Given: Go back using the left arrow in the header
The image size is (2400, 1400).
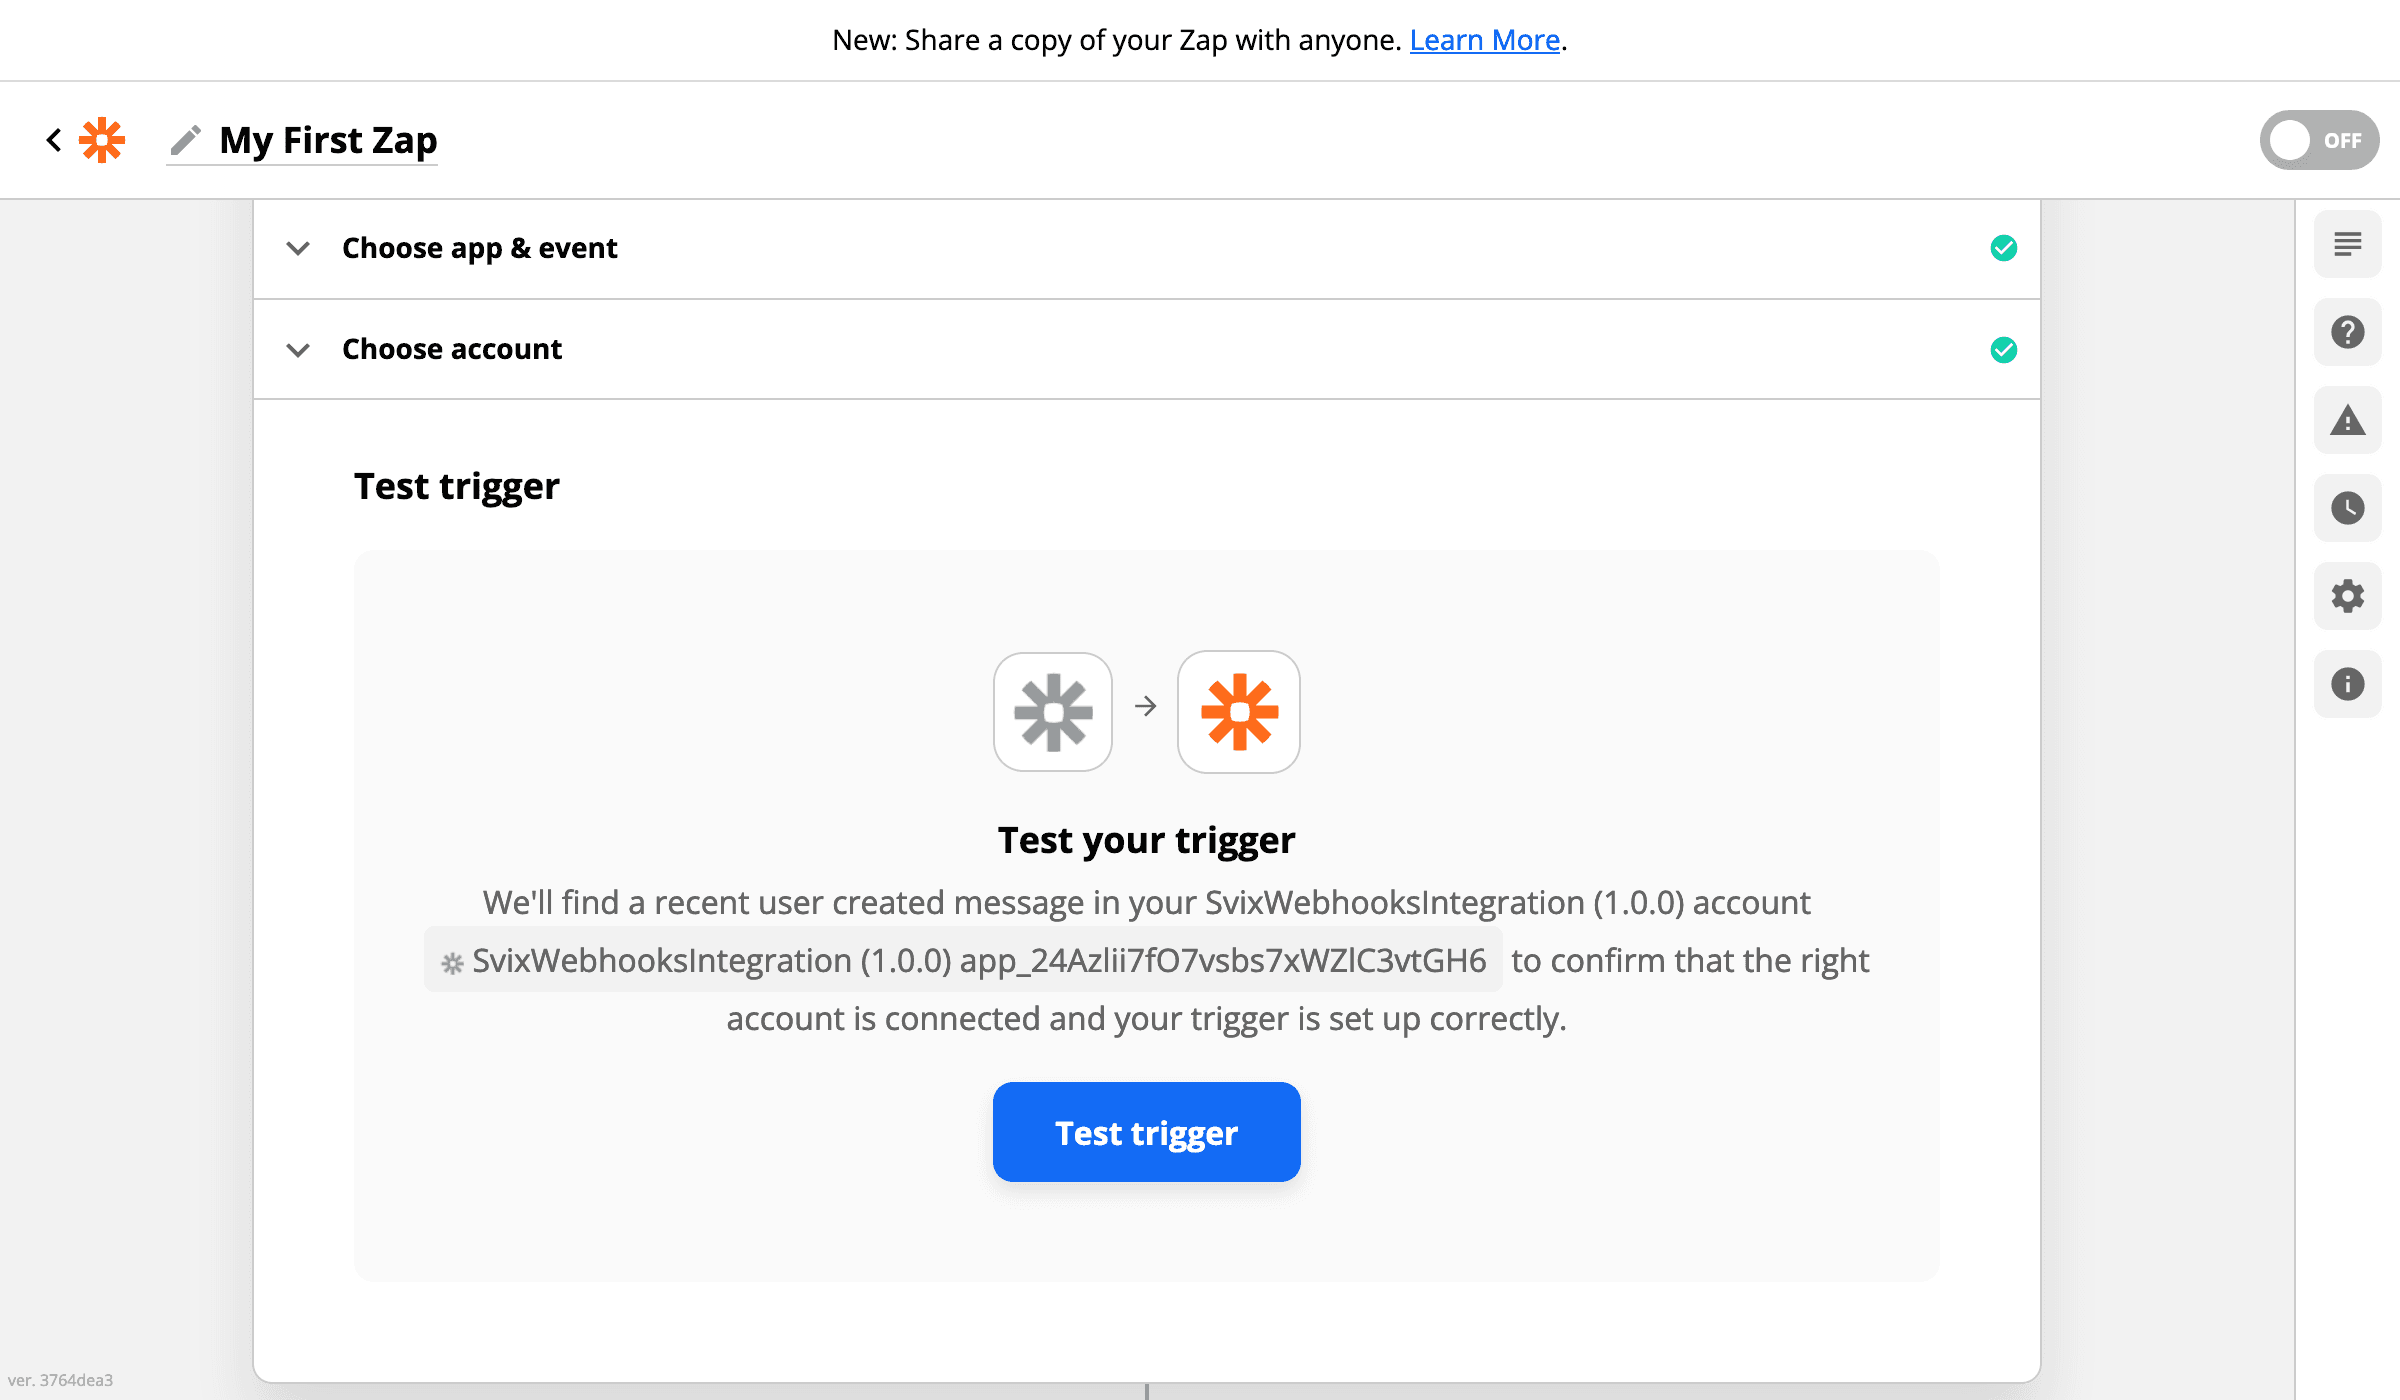Looking at the screenshot, I should point(54,139).
